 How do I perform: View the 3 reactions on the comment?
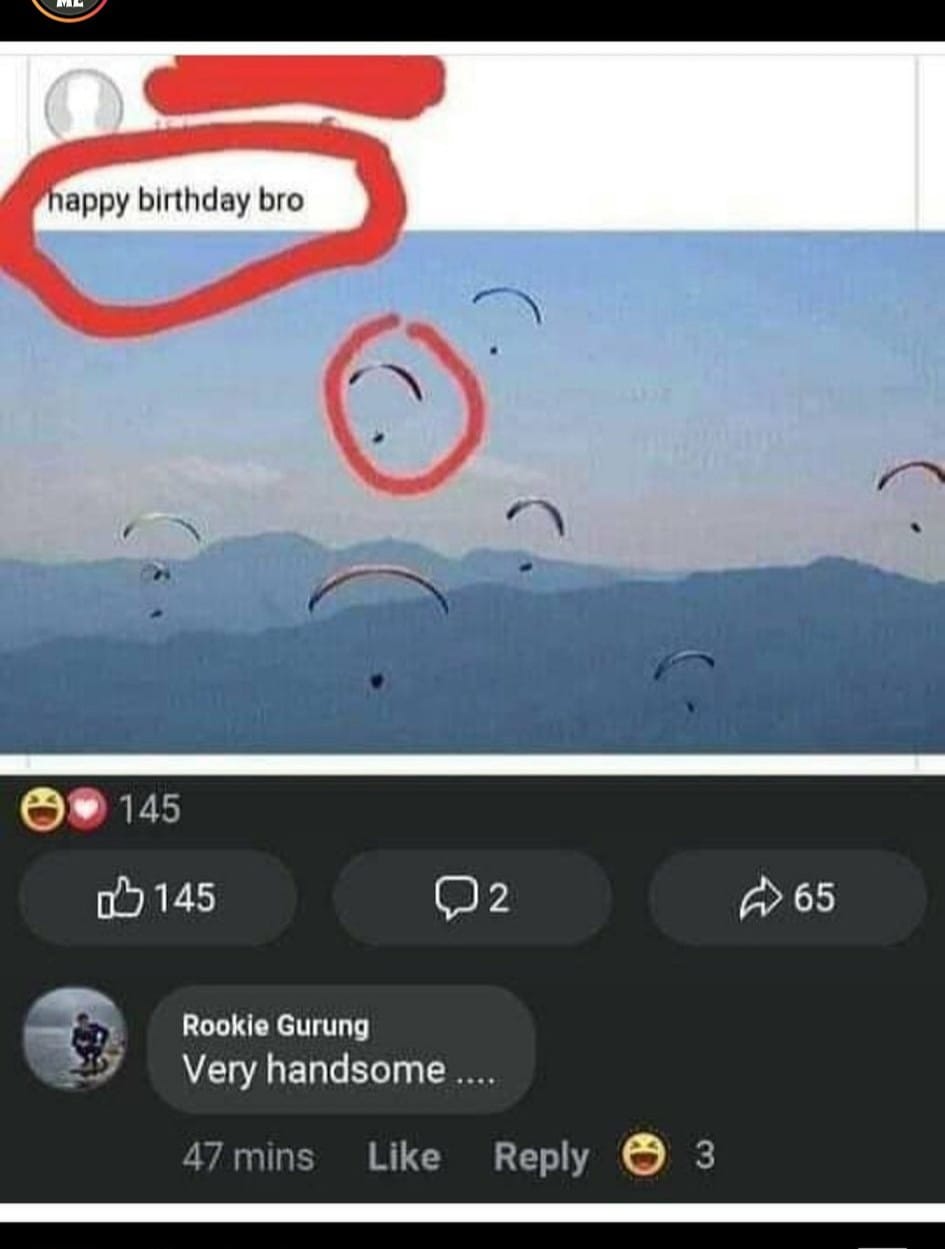click(705, 1156)
